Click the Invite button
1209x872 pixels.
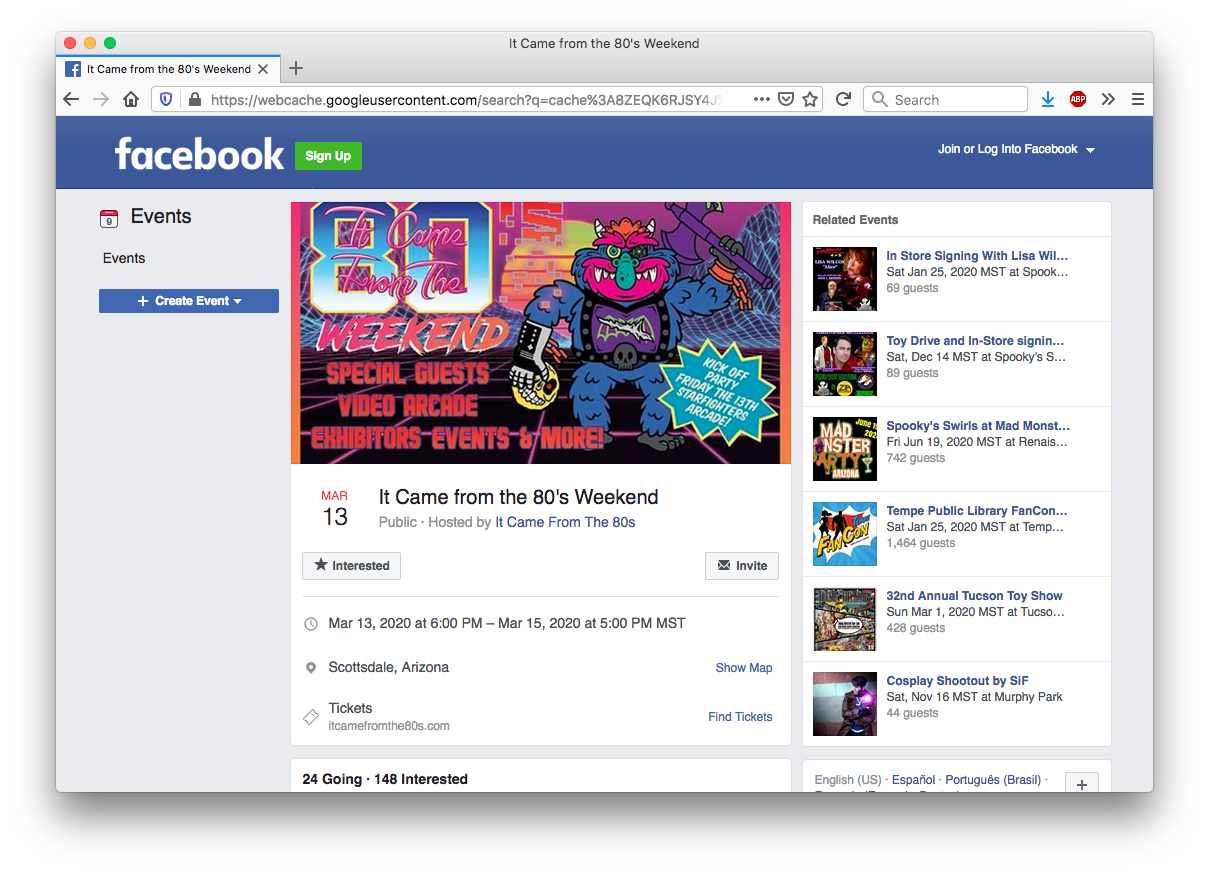(x=742, y=566)
